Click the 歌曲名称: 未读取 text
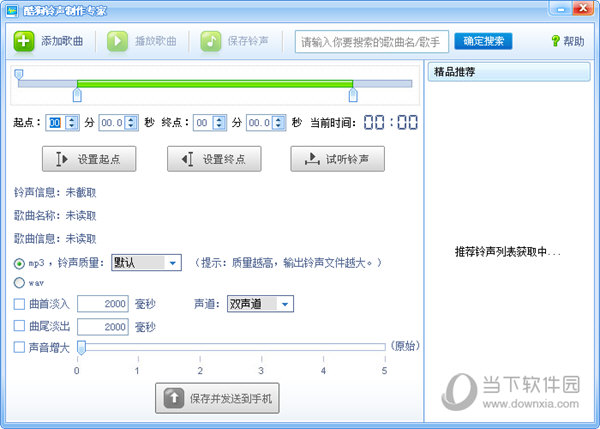The width and height of the screenshot is (600, 429). point(55,215)
